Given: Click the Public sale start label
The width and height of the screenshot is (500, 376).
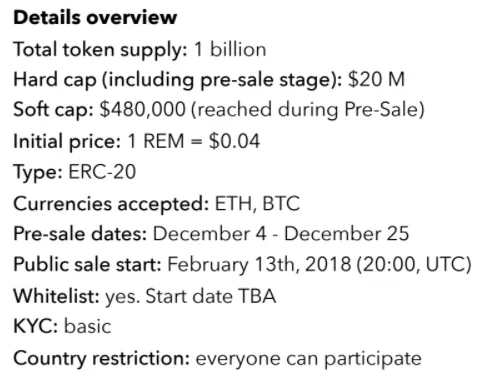Looking at the screenshot, I should point(88,265).
